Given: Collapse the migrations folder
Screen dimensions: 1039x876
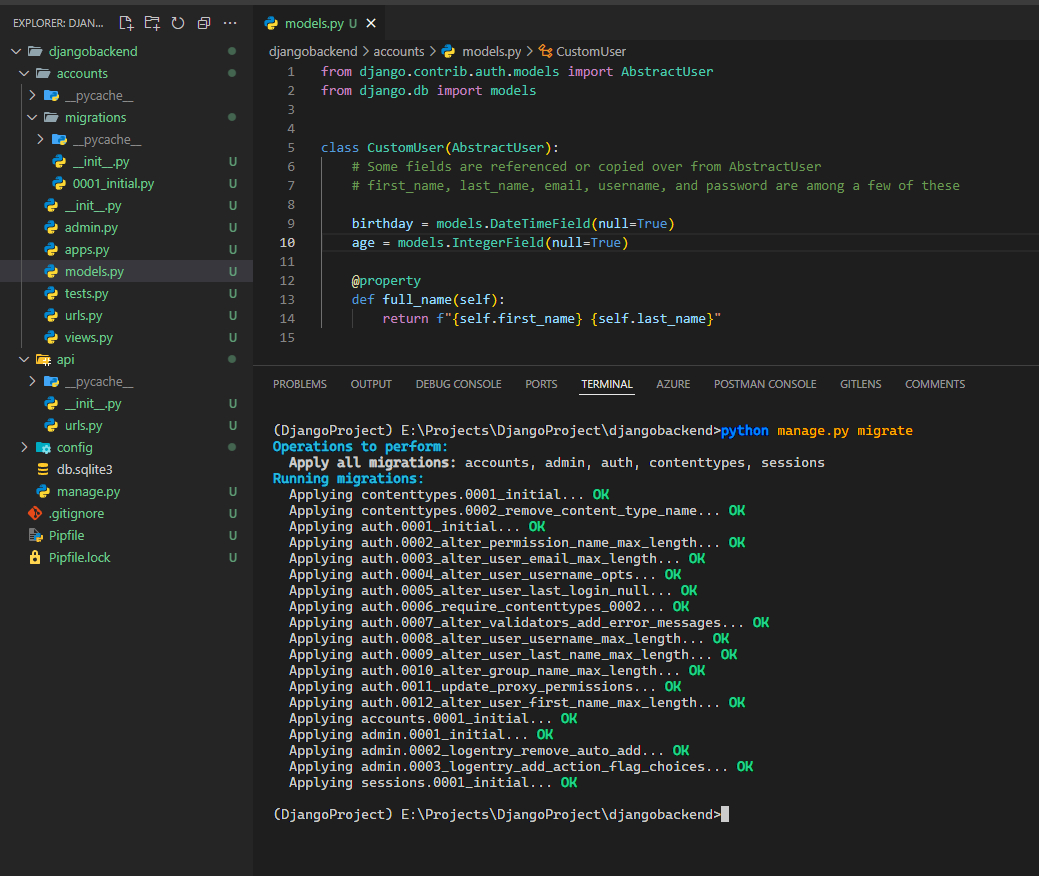Looking at the screenshot, I should click(x=95, y=117).
